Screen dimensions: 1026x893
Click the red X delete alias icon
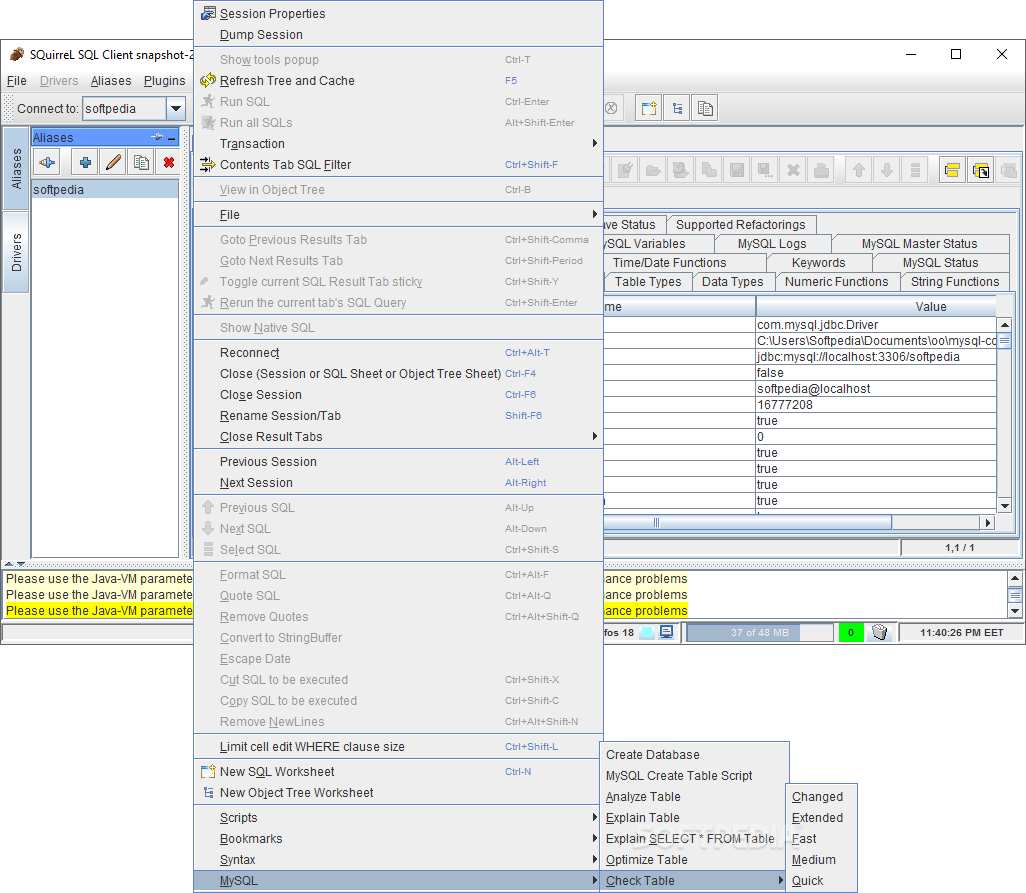click(169, 162)
